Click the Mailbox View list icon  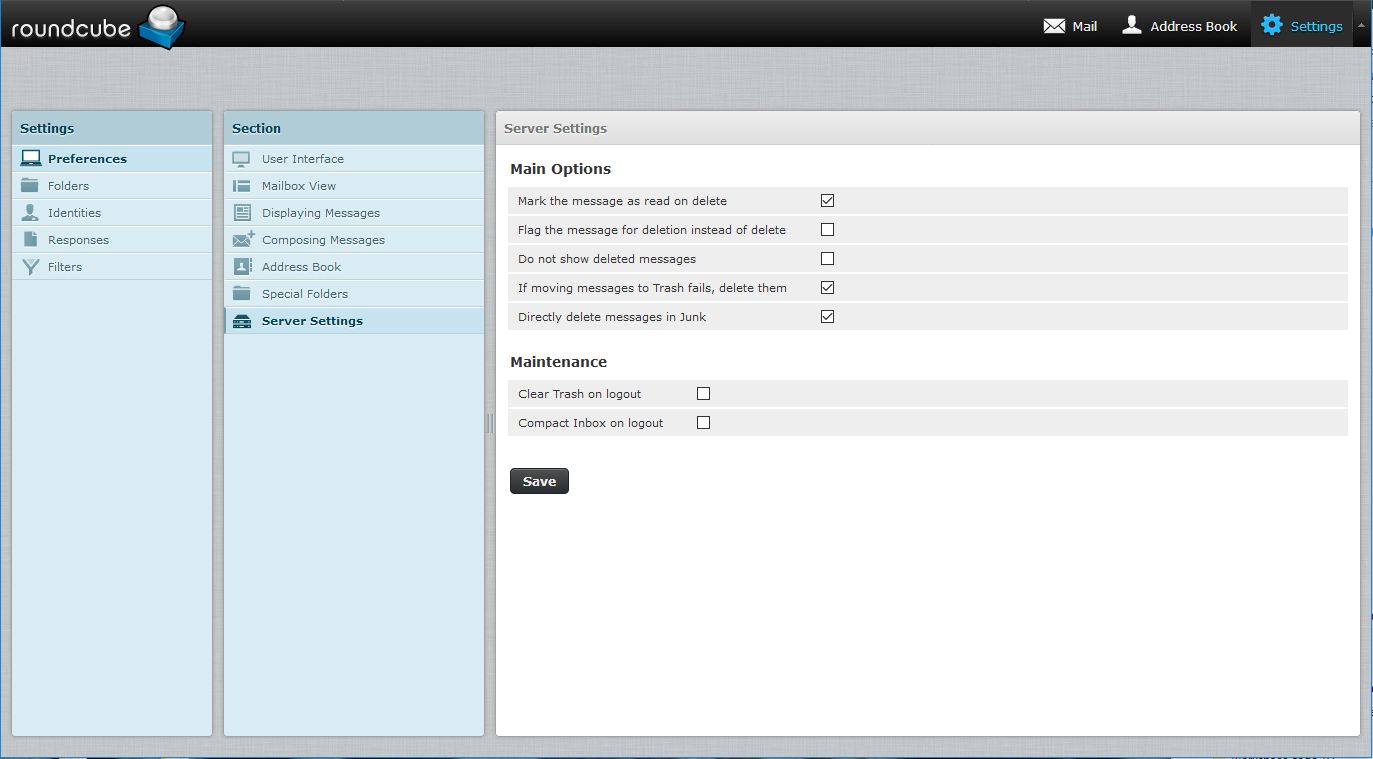point(242,186)
